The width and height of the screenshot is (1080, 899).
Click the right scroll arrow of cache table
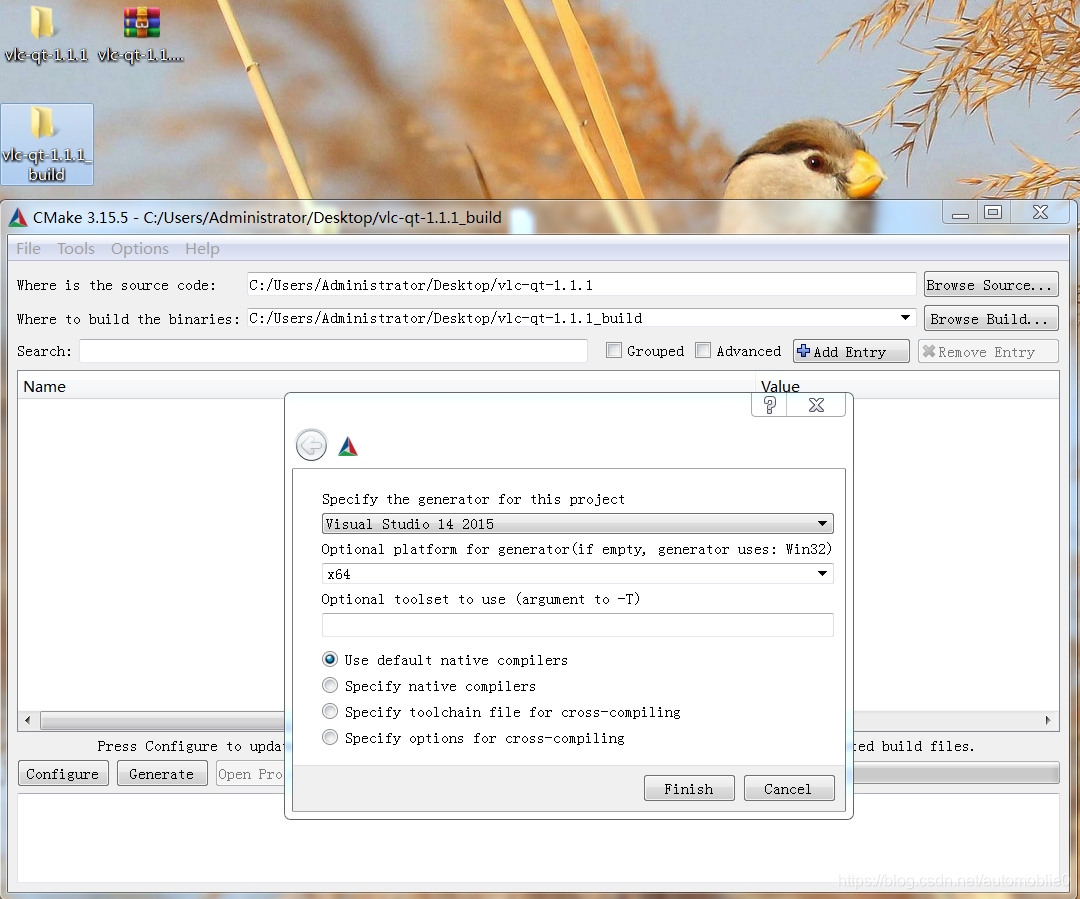pyautogui.click(x=1048, y=721)
